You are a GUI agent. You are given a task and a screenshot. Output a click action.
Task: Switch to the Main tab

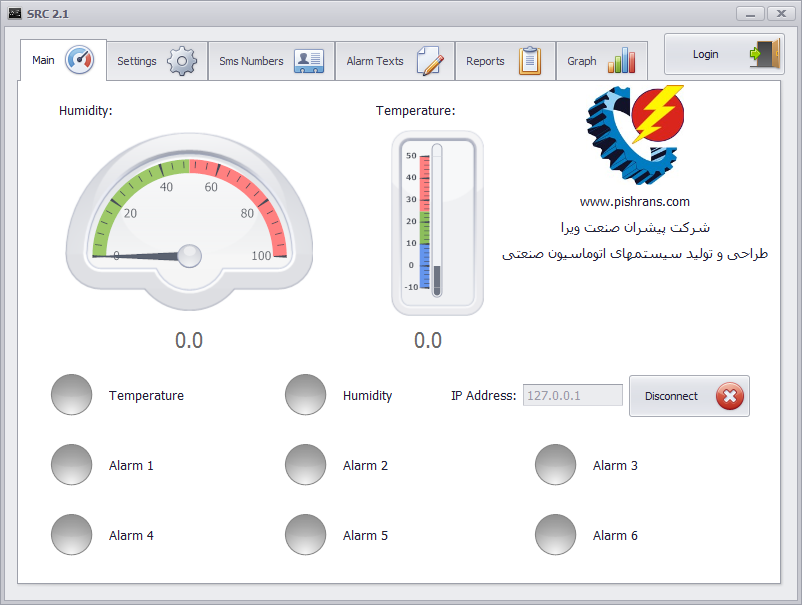[x=63, y=60]
